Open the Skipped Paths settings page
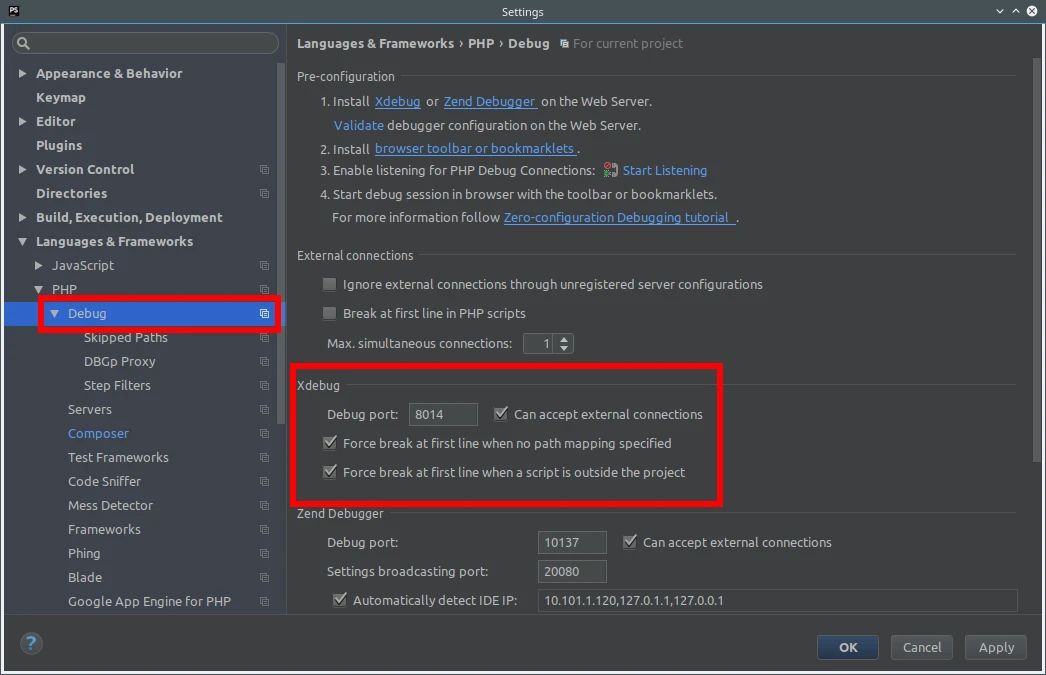Image resolution: width=1046 pixels, height=675 pixels. pos(125,338)
